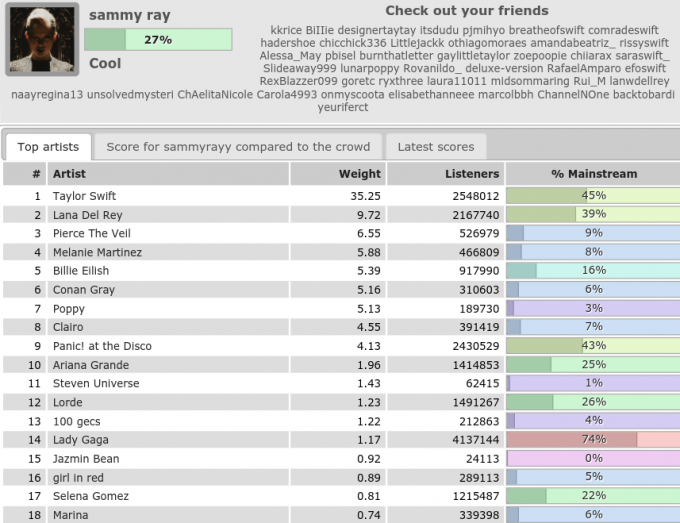Open friend link lunarpoppy
The width and height of the screenshot is (680, 523).
[x=369, y=68]
